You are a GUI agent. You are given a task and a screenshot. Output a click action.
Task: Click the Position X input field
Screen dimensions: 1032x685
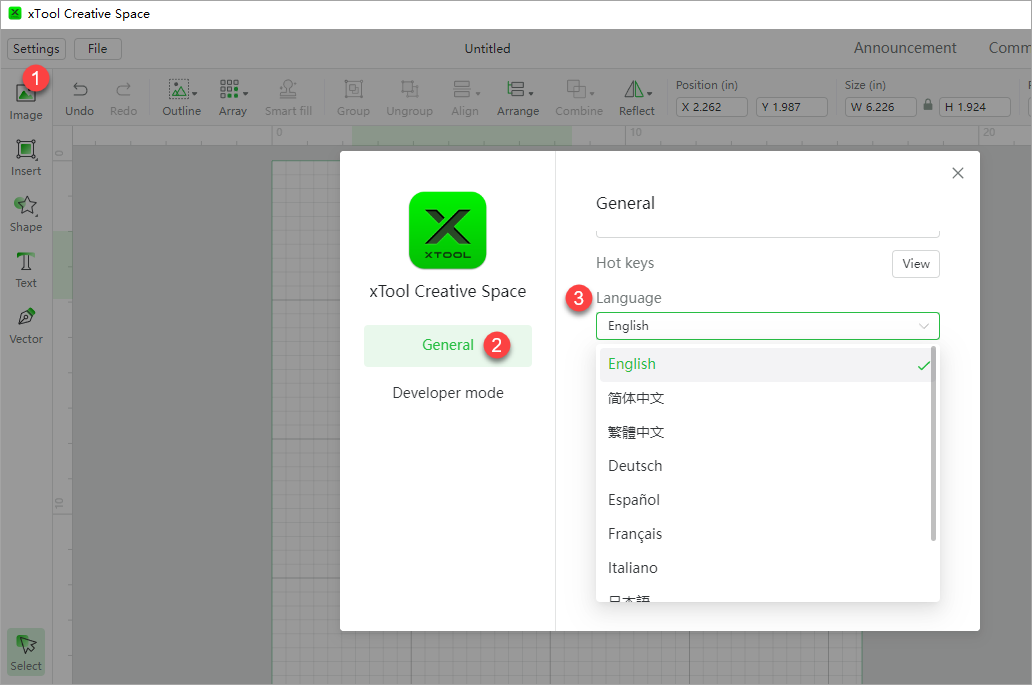[712, 107]
